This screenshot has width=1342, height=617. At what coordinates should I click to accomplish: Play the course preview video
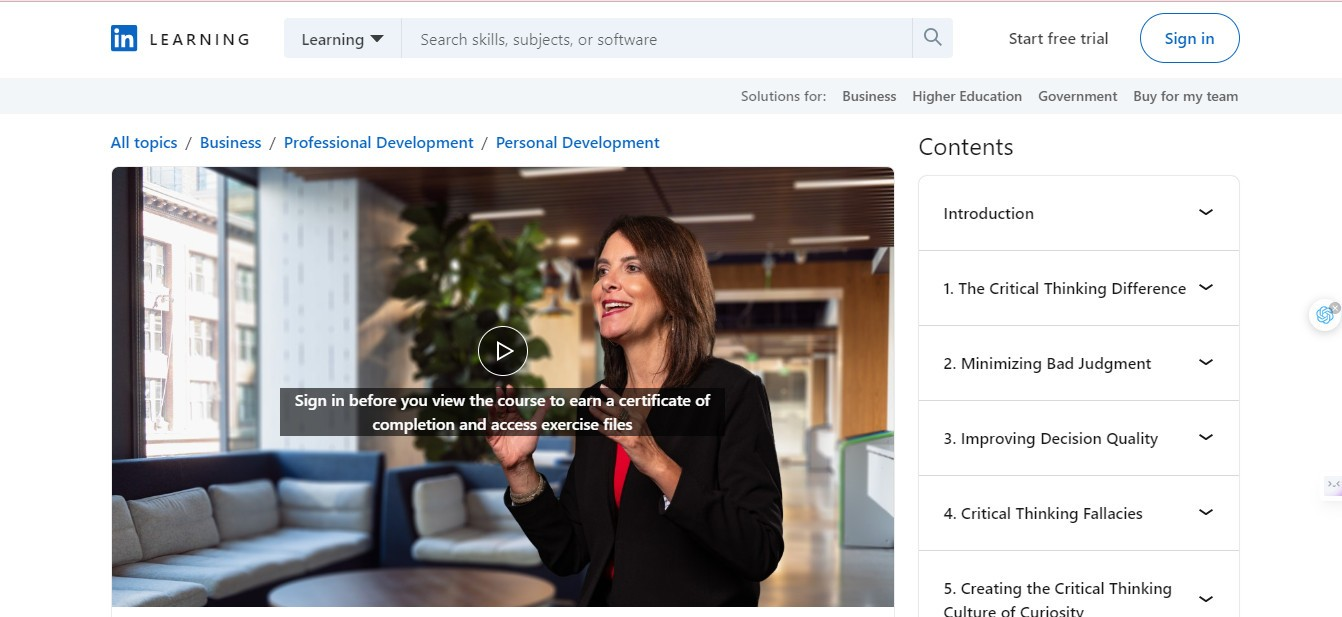(x=502, y=351)
